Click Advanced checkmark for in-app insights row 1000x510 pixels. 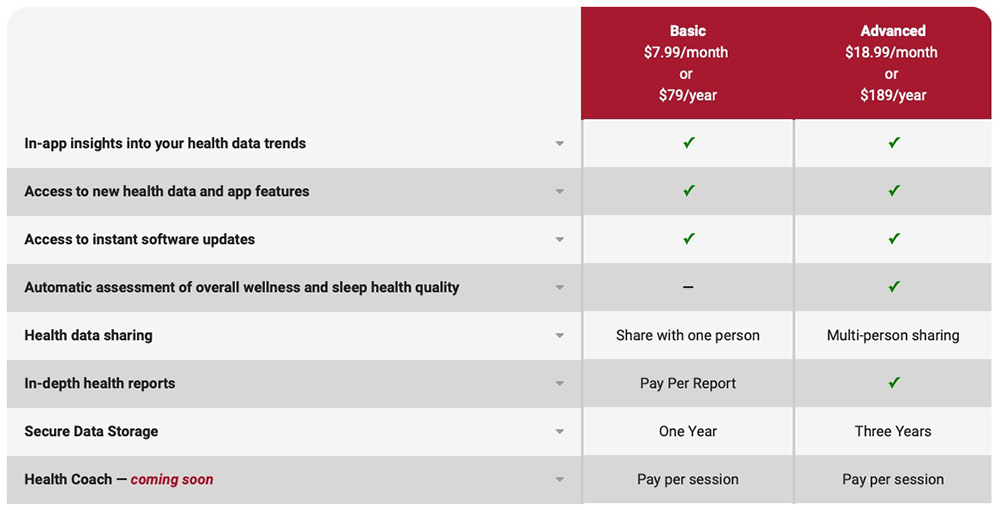click(x=894, y=143)
